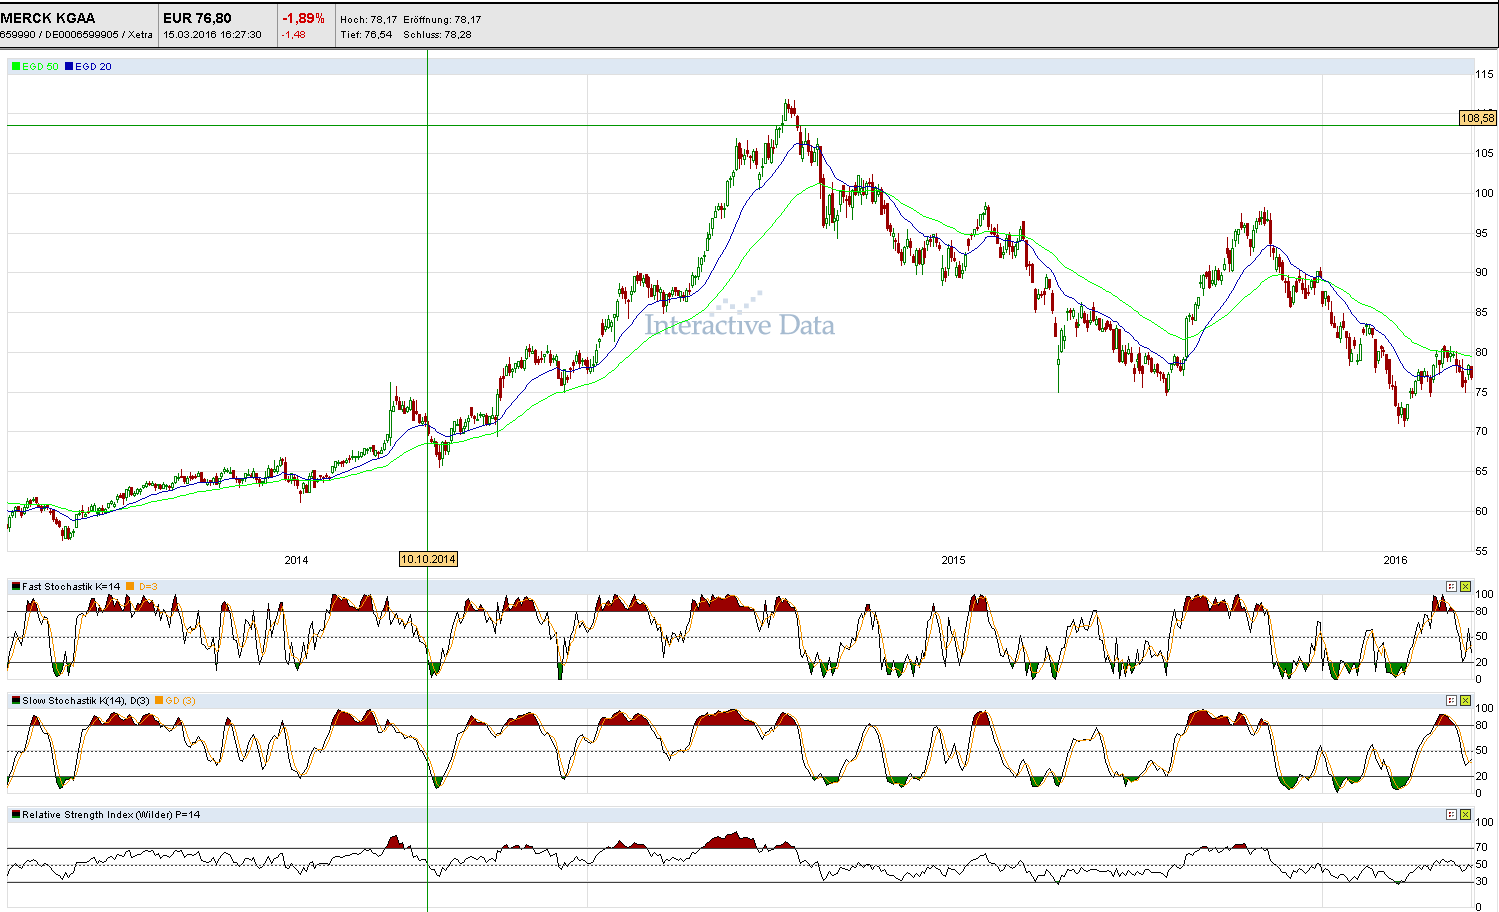Click the ISIN DE0006599905 / Xetra line
This screenshot has width=1499, height=912.
coord(77,35)
